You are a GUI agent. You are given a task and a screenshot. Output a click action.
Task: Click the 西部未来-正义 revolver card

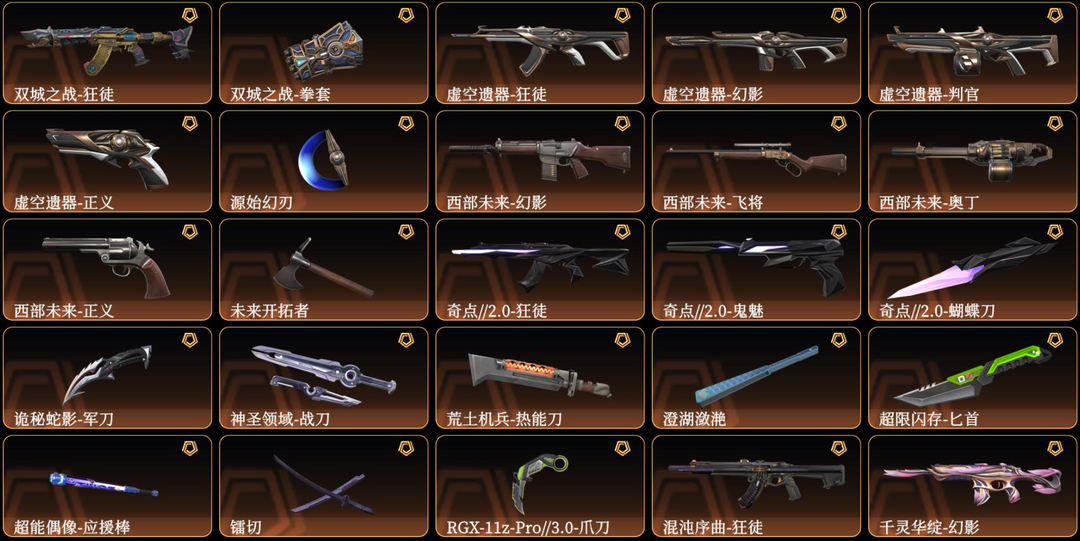tap(107, 269)
